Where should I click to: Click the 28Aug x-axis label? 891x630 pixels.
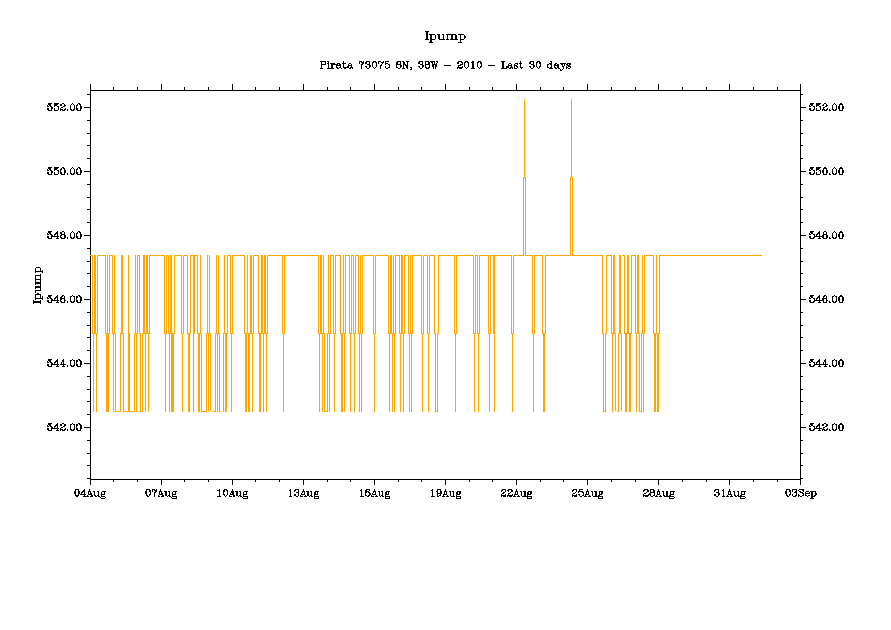click(x=658, y=493)
